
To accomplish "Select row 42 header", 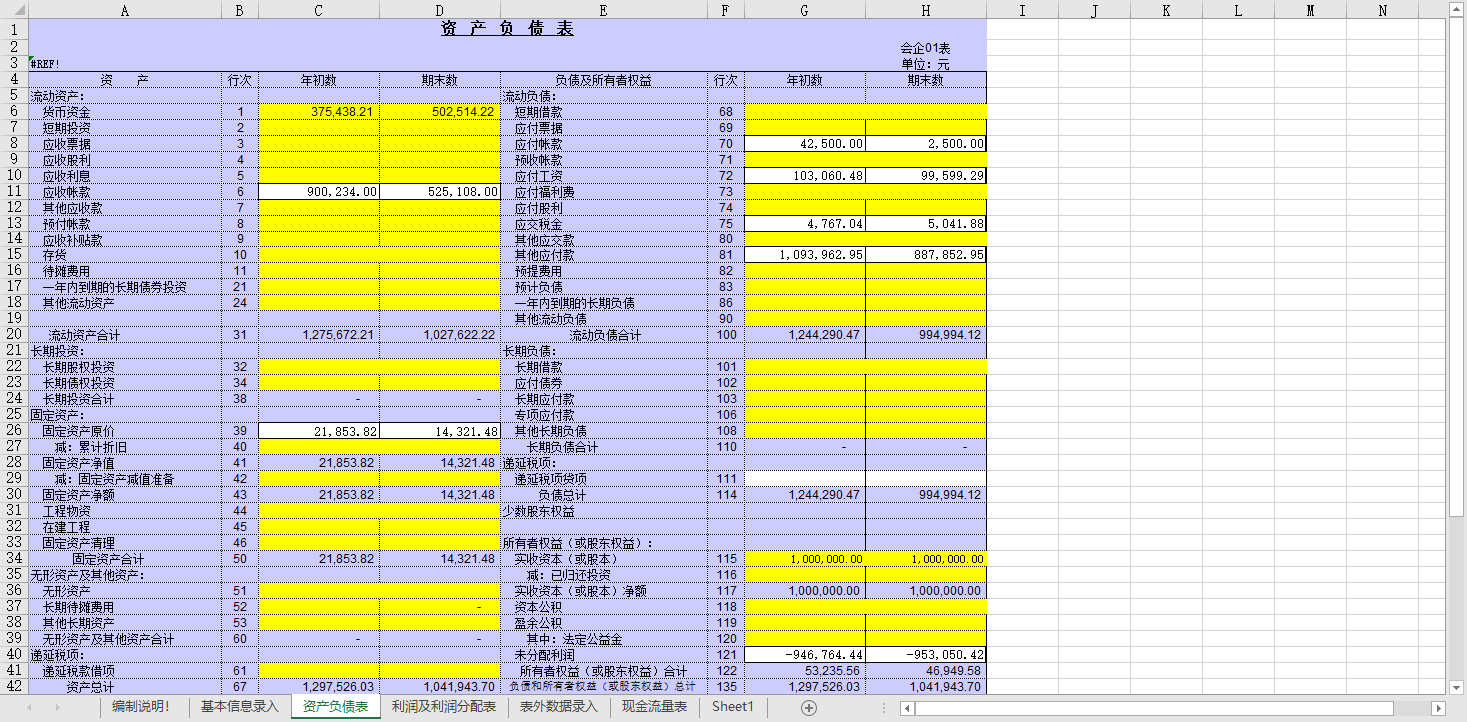I will (x=14, y=686).
